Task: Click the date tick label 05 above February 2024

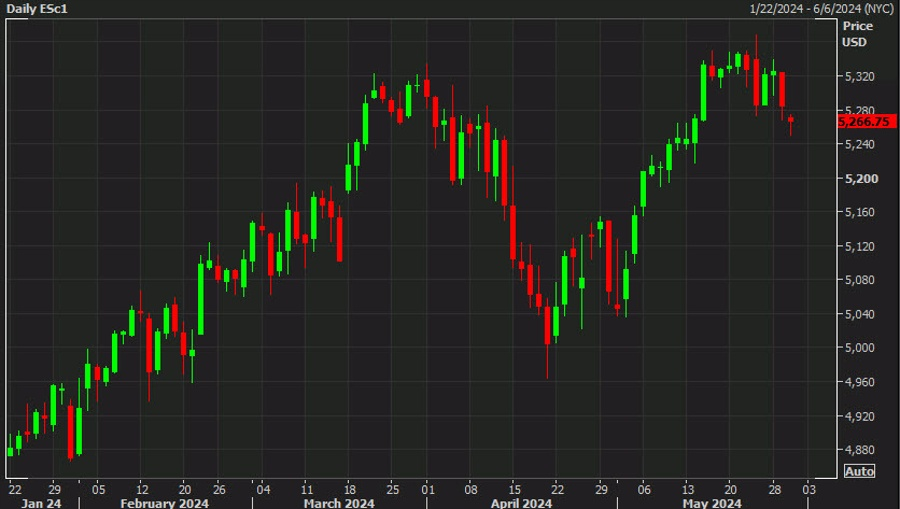Action: 98,489
